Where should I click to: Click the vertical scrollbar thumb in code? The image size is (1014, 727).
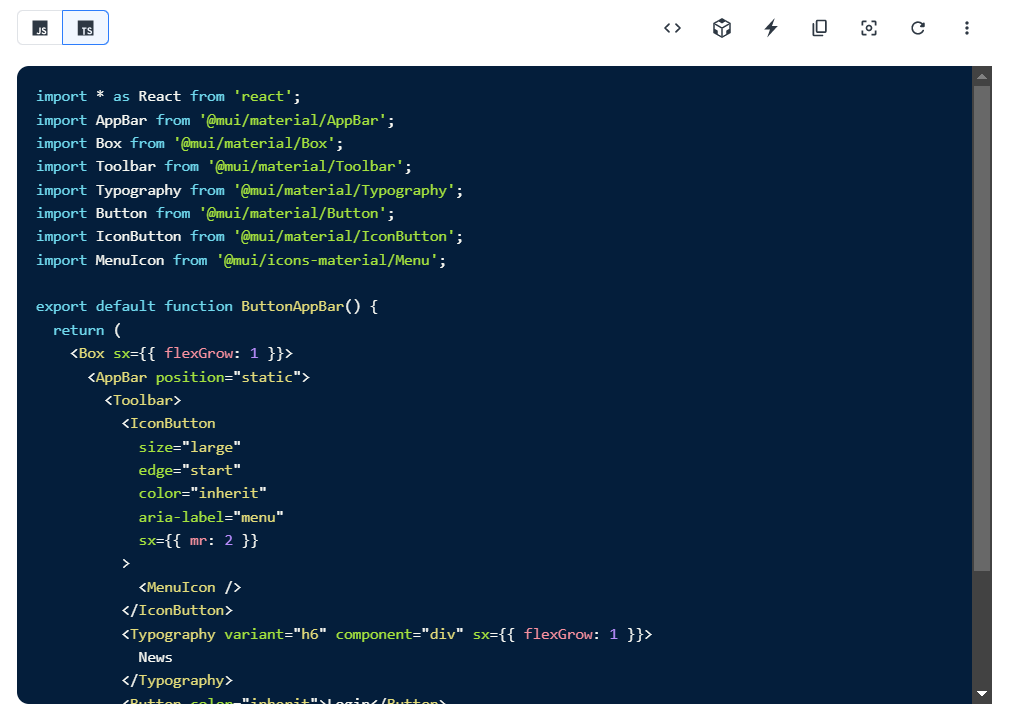[x=982, y=329]
